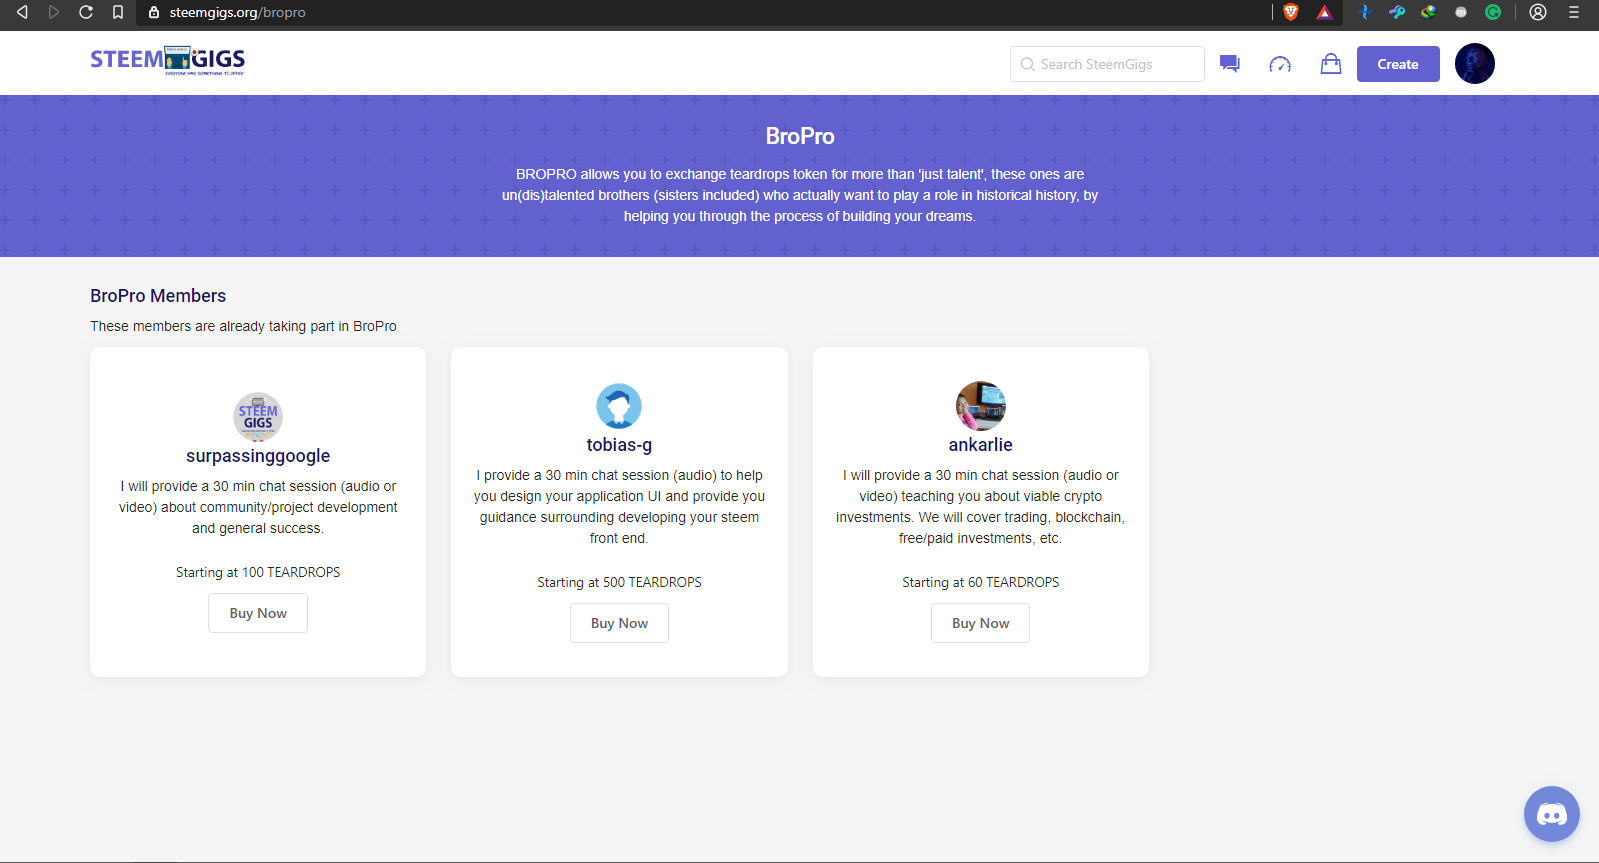The width and height of the screenshot is (1599, 863).
Task: Open the gray round extension icon
Action: pyautogui.click(x=1461, y=12)
